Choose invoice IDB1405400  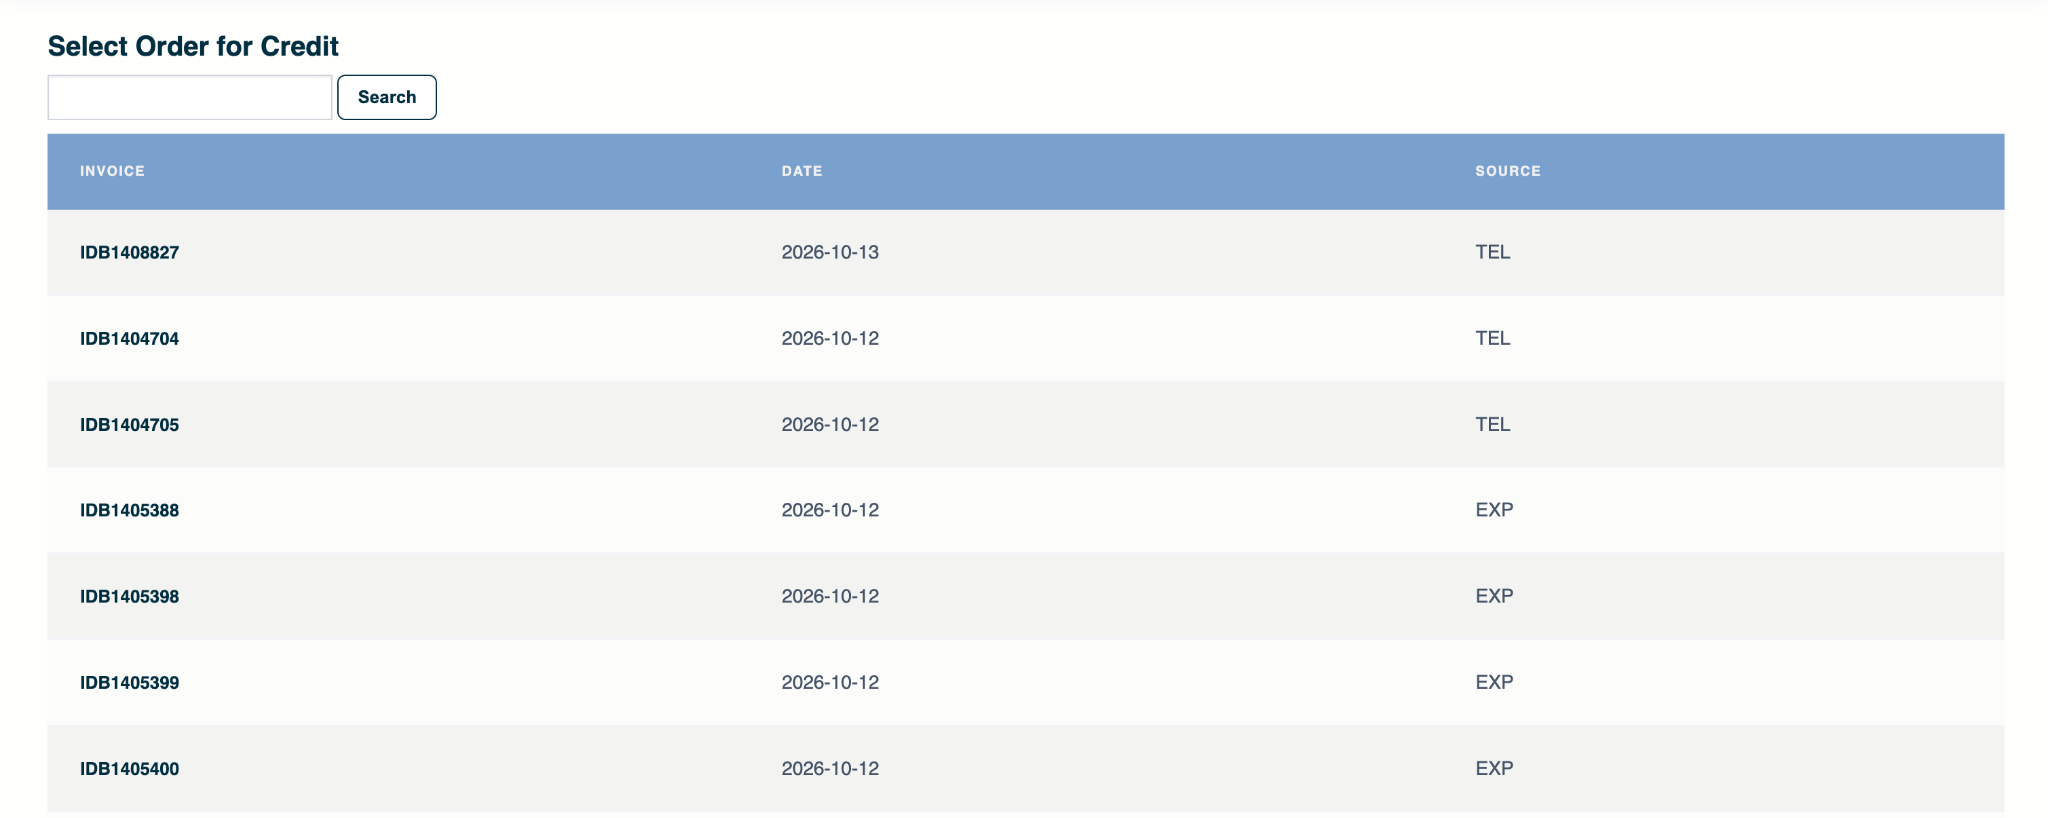click(130, 768)
